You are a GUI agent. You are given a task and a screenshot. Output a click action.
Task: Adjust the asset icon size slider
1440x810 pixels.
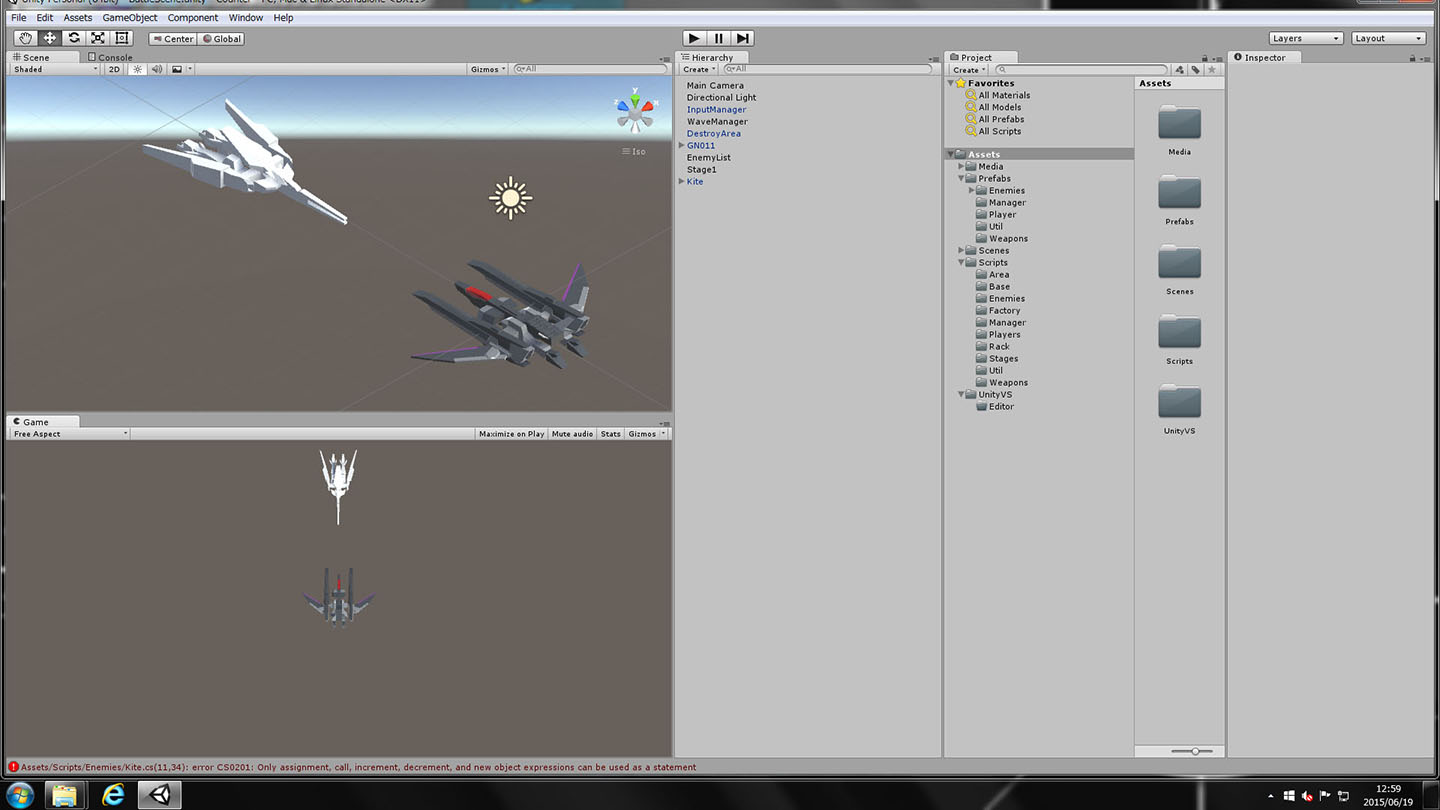1194,751
